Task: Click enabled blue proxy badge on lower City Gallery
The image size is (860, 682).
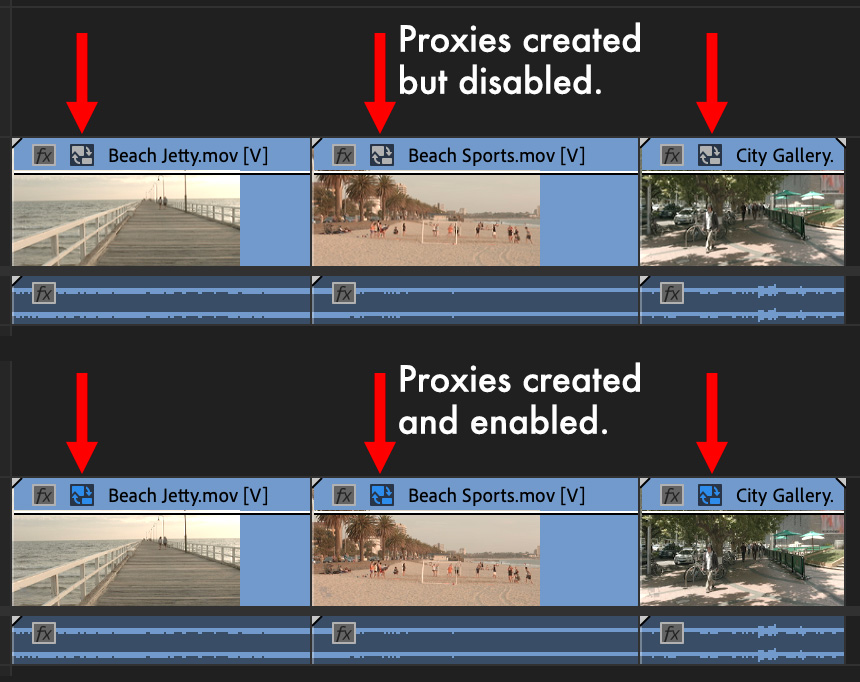Action: tap(710, 495)
